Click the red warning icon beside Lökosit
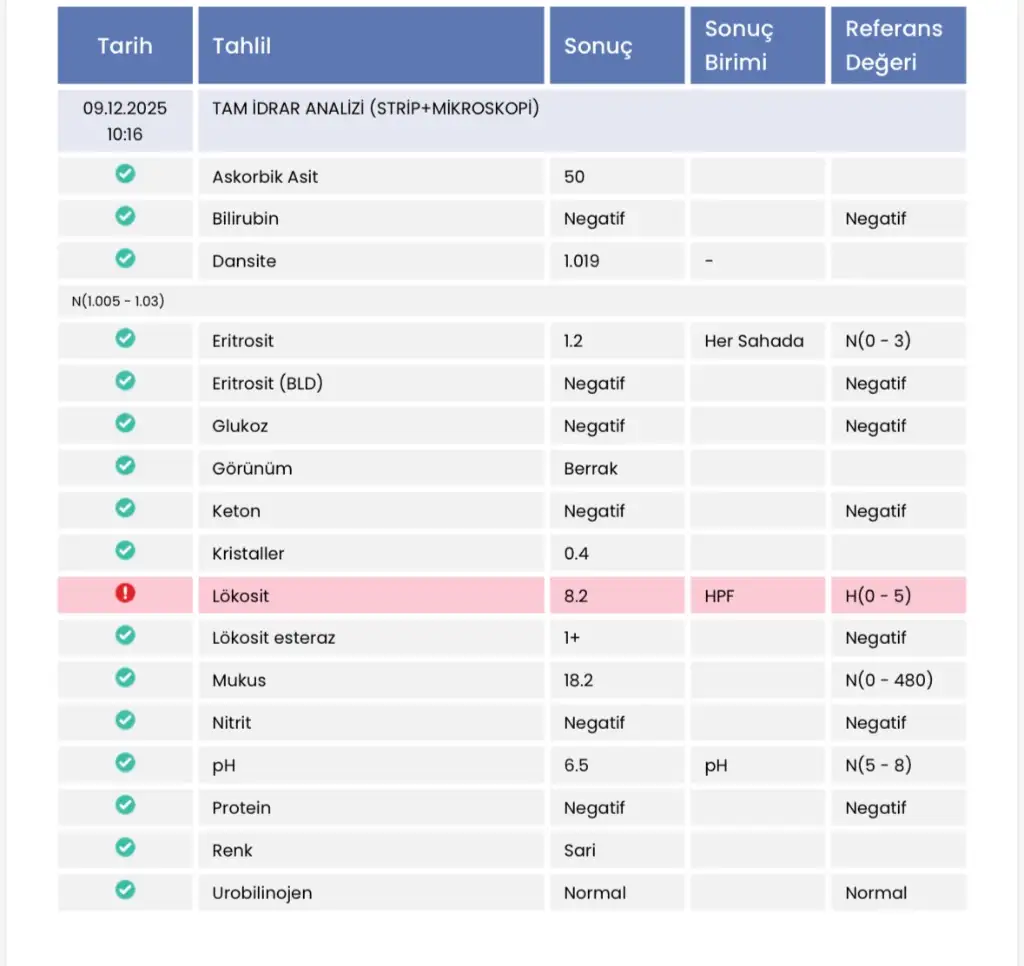Image resolution: width=1024 pixels, height=966 pixels. pyautogui.click(x=125, y=594)
